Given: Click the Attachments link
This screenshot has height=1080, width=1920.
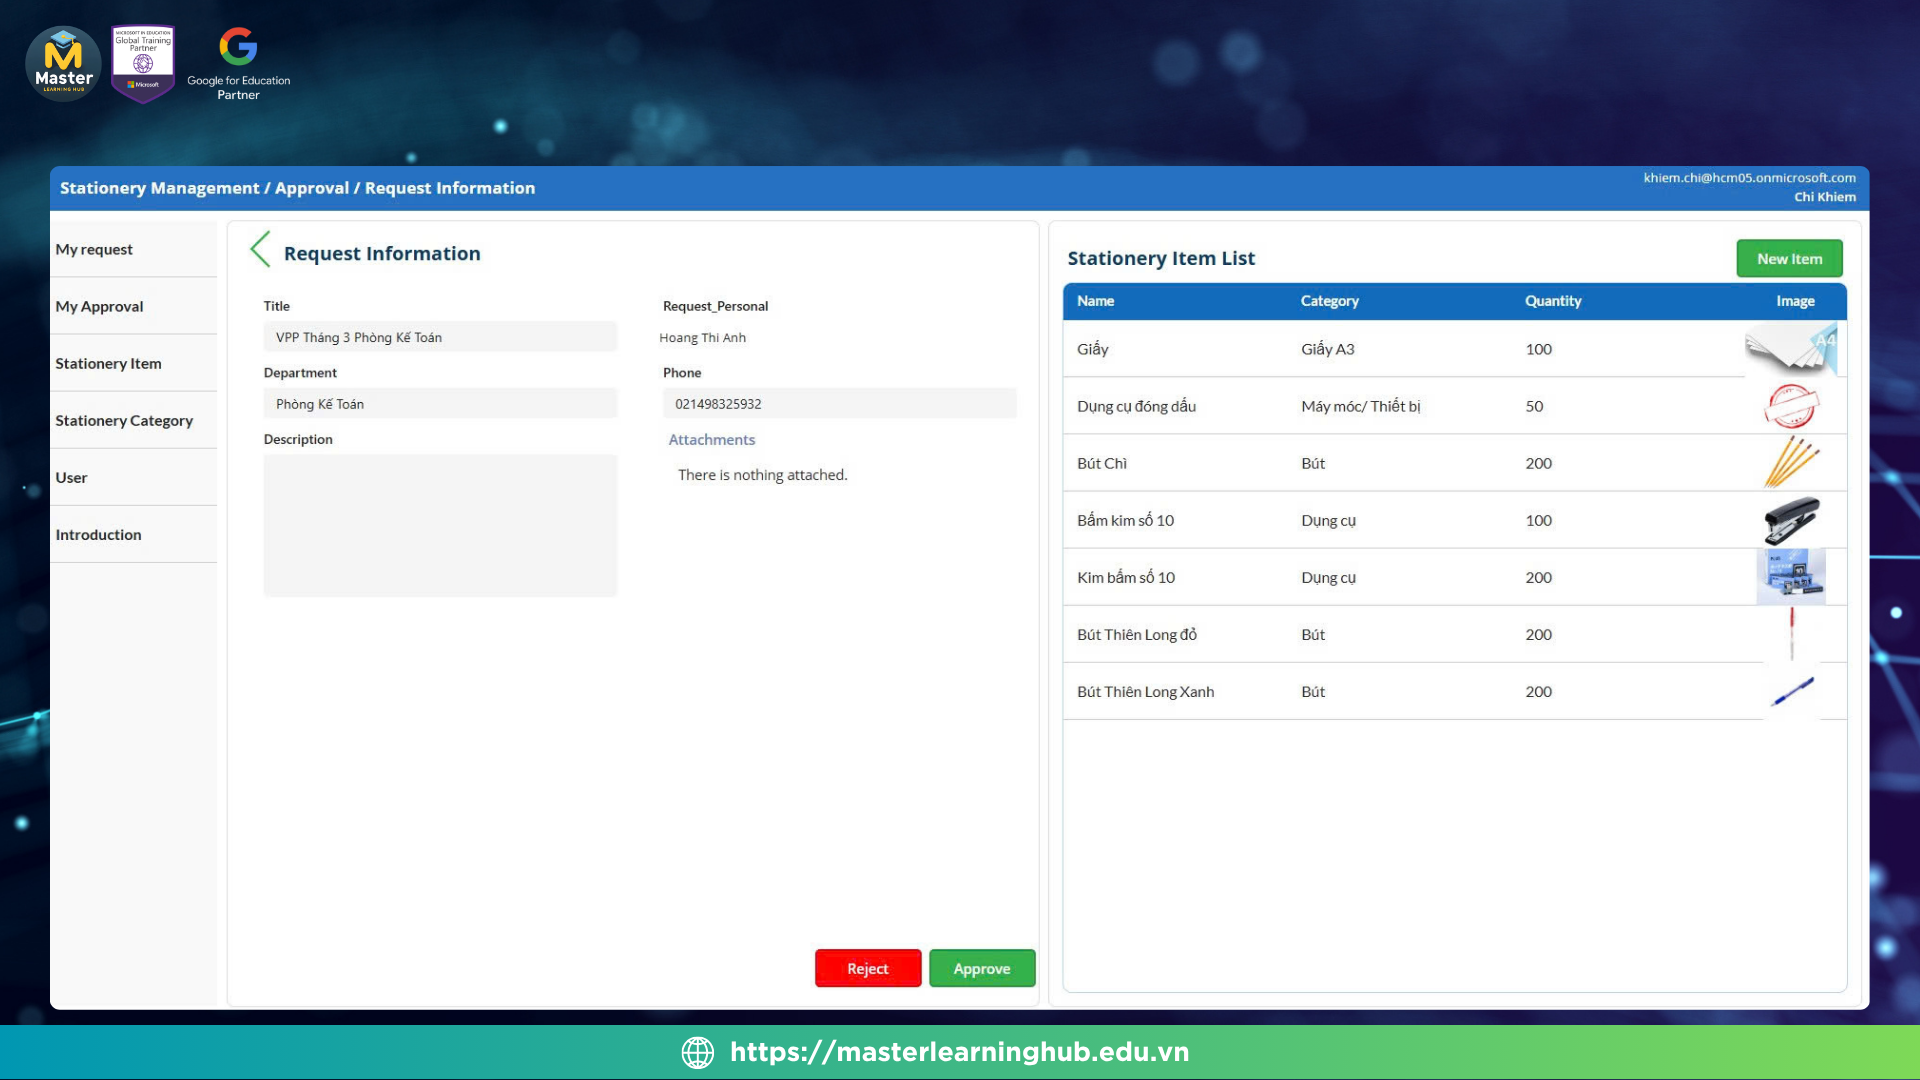Looking at the screenshot, I should [711, 439].
